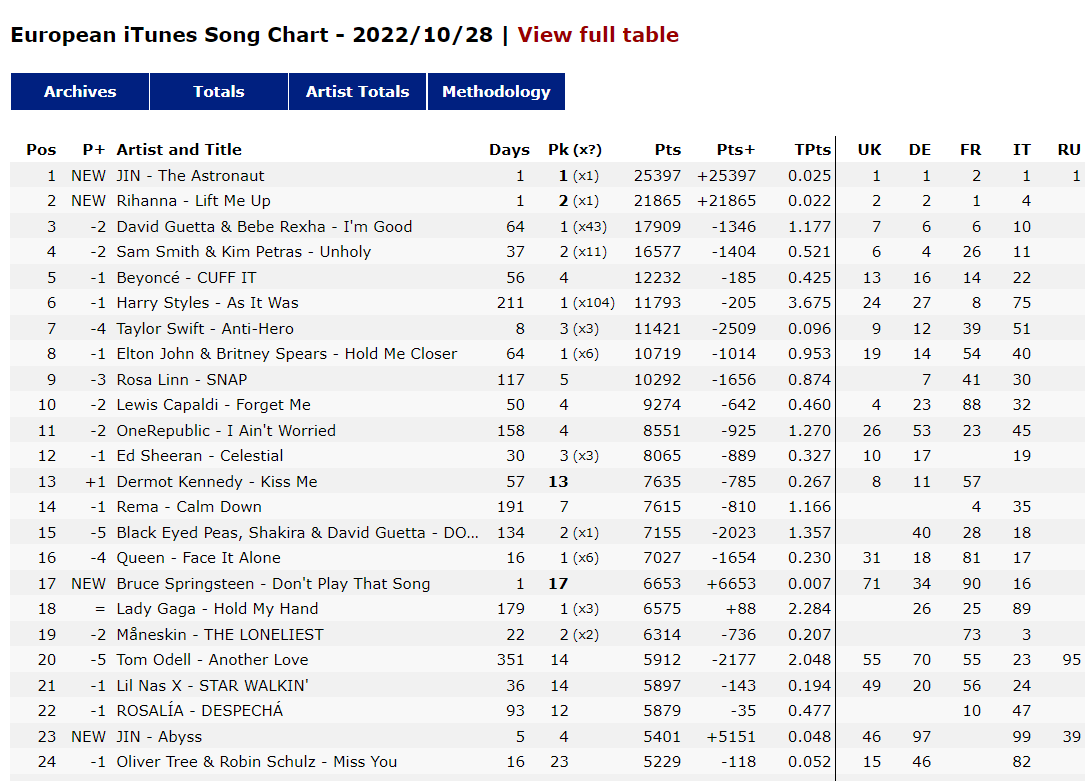
Task: Select Taylor Swift - Anti-Hero row
Action: pos(548,329)
